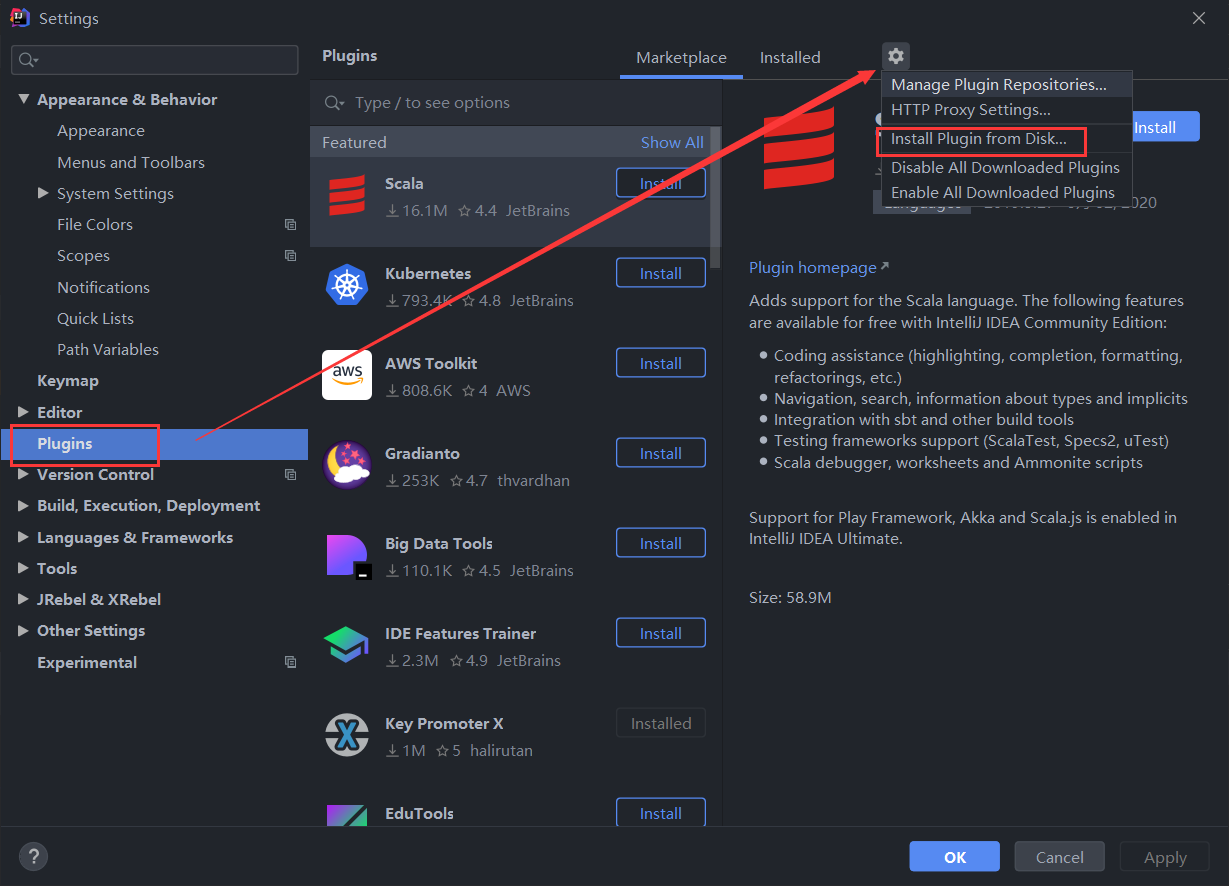Viewport: 1229px width, 886px height.
Task: Focus the plugin search field
Action: (x=516, y=103)
